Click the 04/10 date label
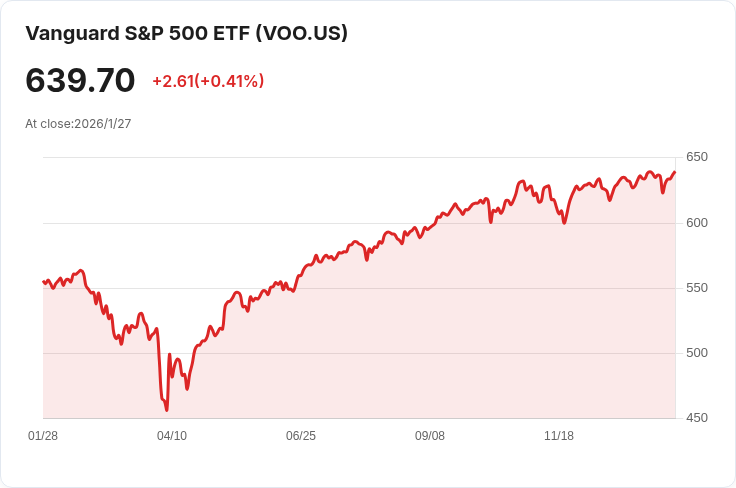736x488 pixels. [172, 436]
